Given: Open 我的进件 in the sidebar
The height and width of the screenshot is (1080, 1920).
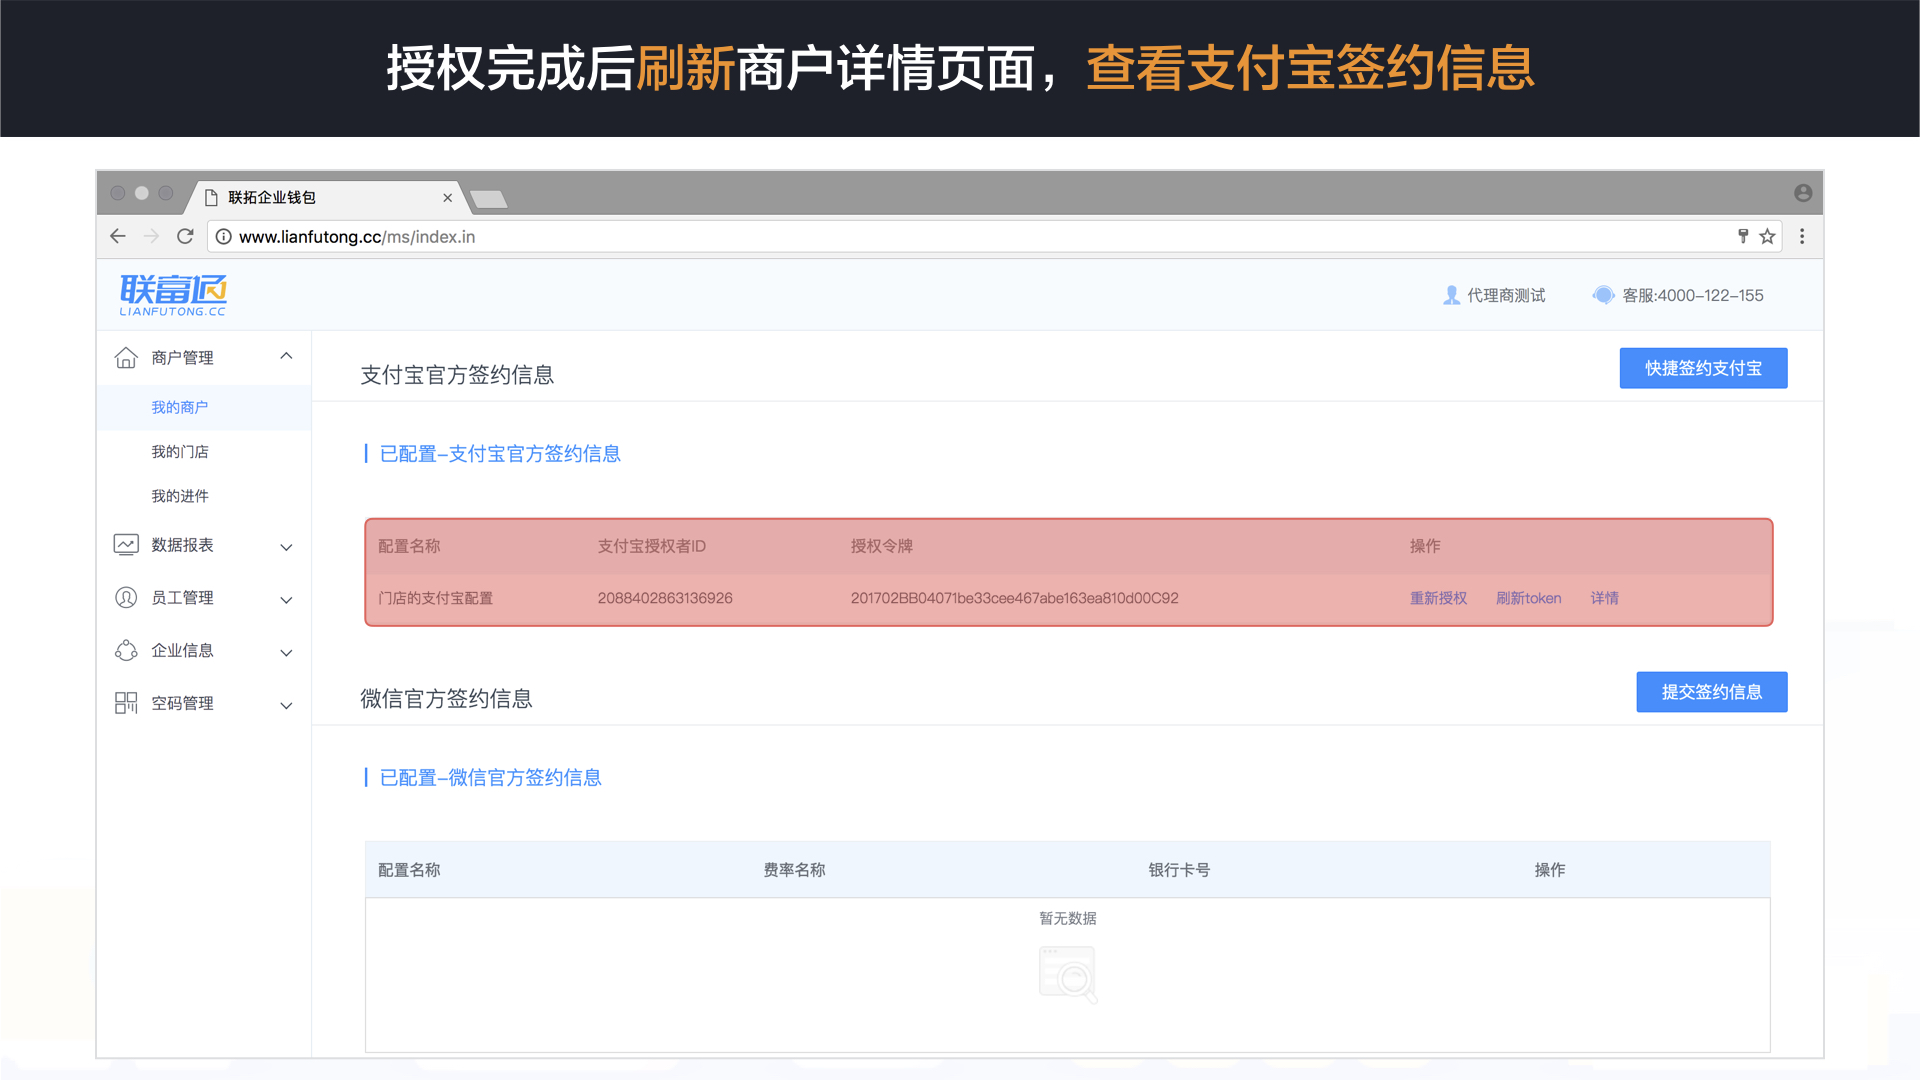Looking at the screenshot, I should pos(180,496).
